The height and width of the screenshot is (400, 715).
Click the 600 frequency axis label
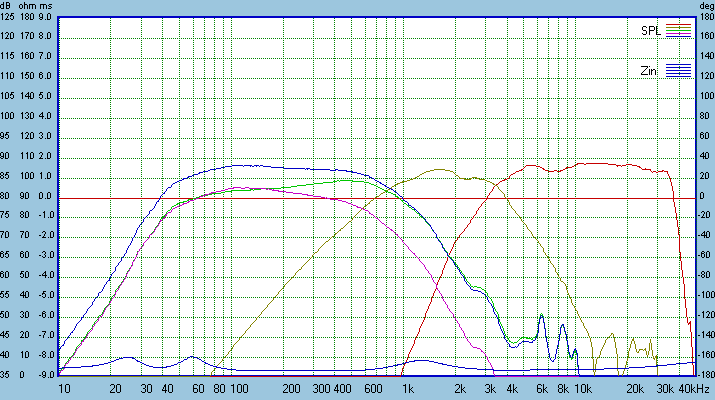tap(372, 388)
